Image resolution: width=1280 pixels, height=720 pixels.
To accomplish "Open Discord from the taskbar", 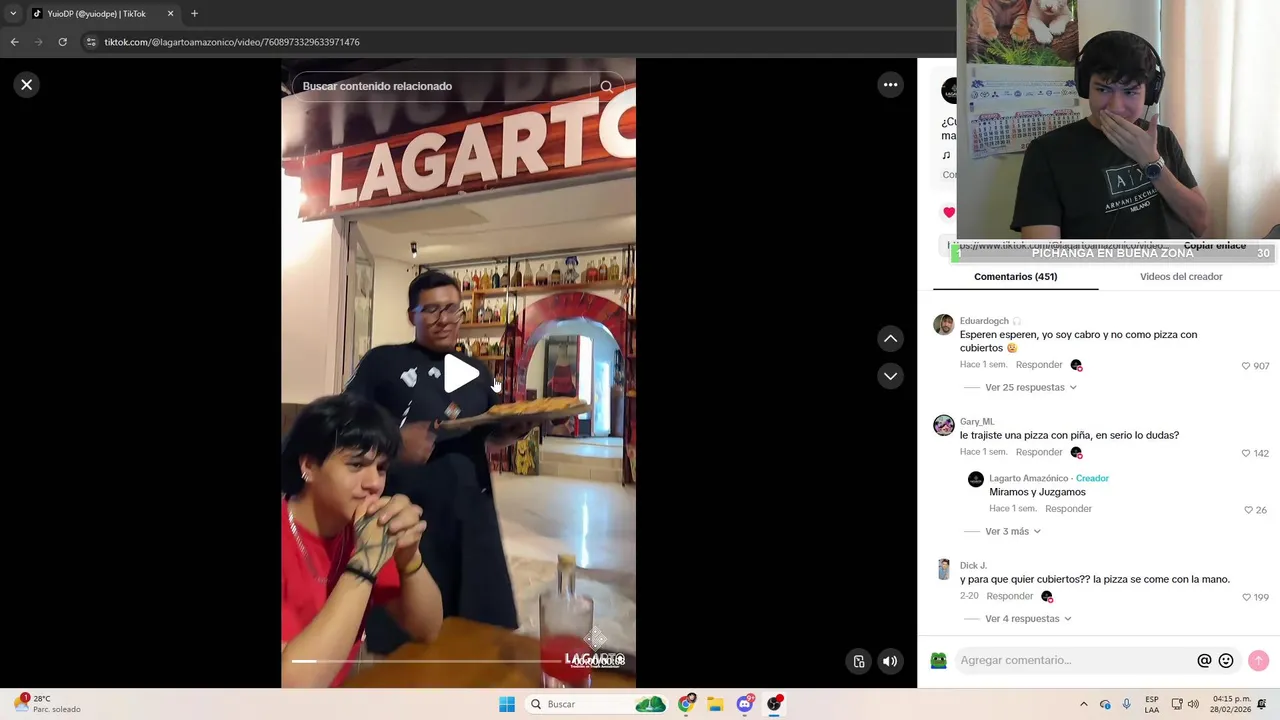I will [x=745, y=704].
